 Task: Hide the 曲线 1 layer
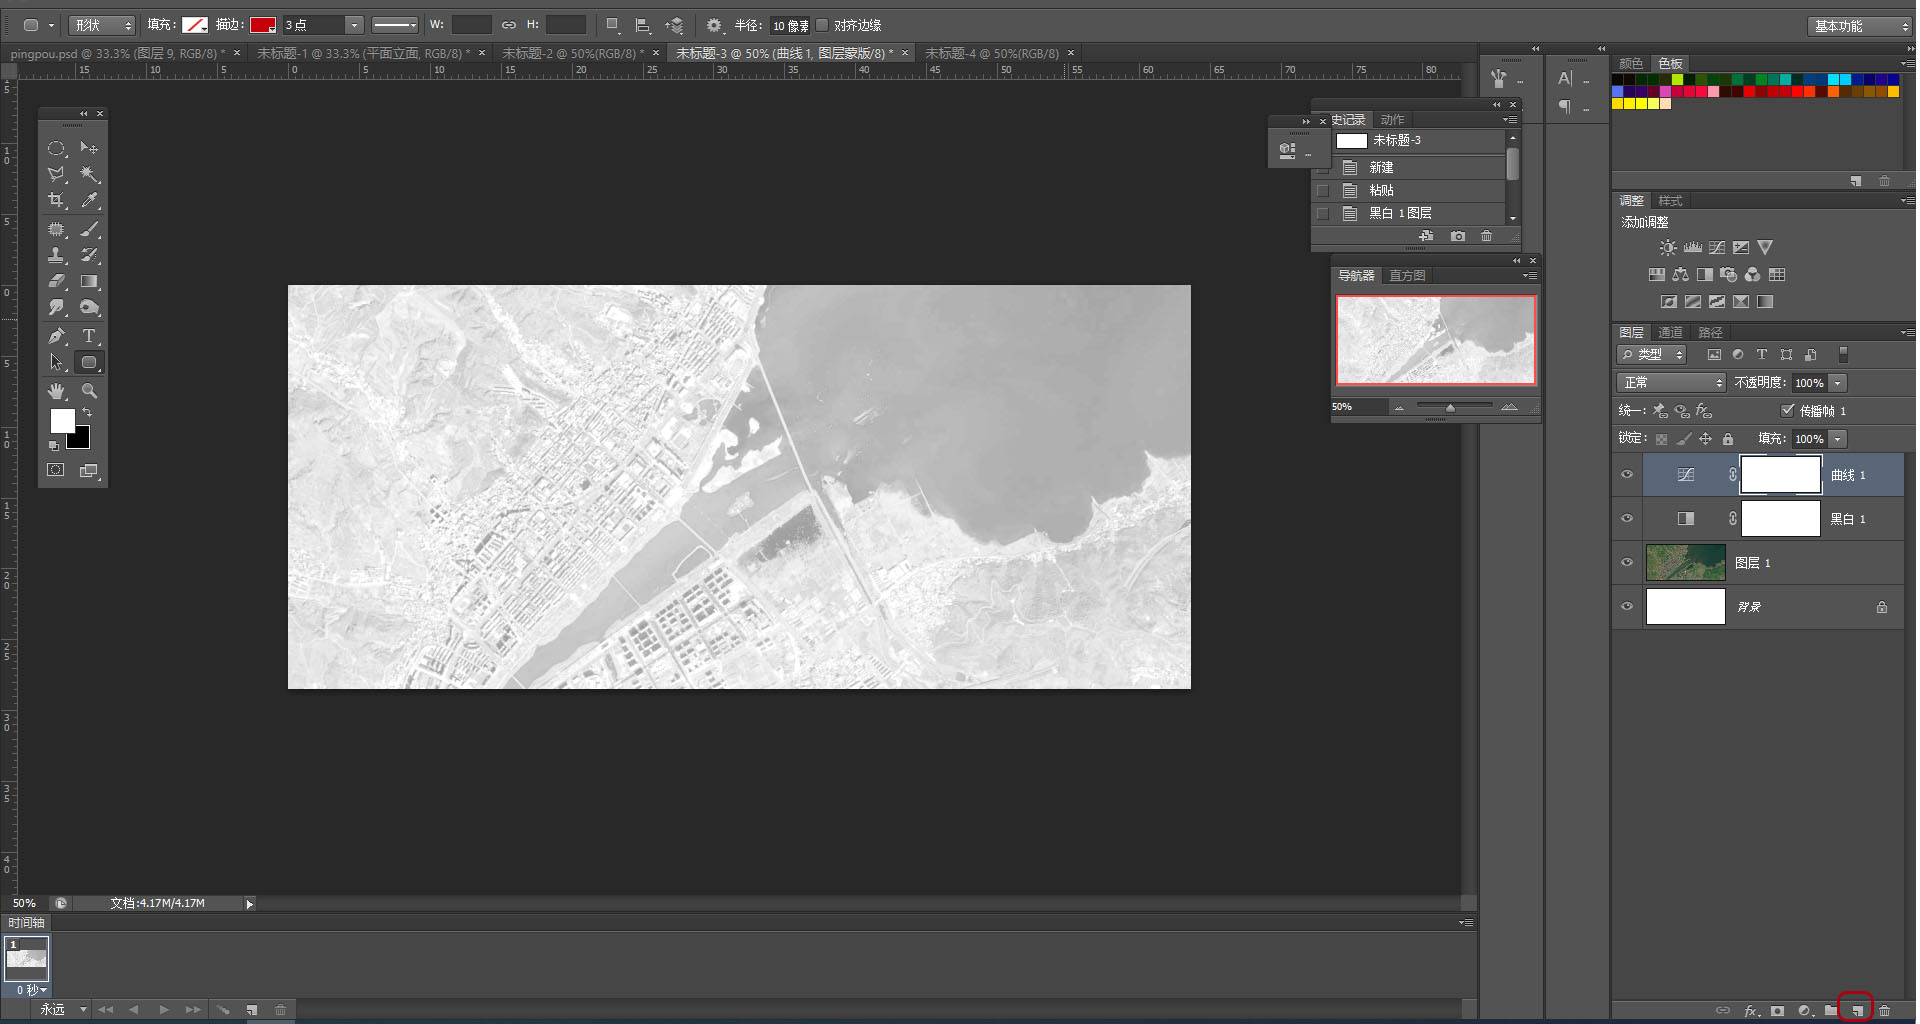[1627, 475]
